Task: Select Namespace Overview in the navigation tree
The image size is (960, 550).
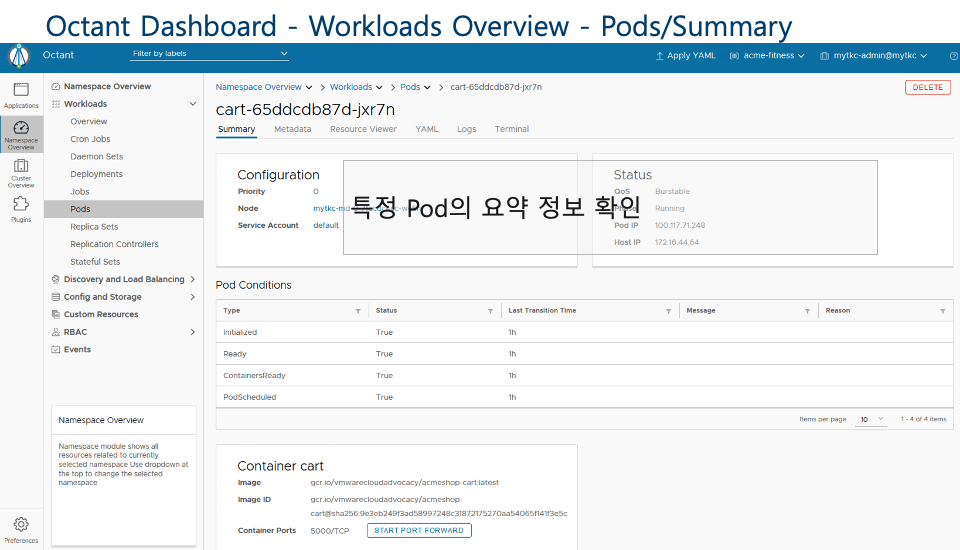Action: tap(107, 86)
